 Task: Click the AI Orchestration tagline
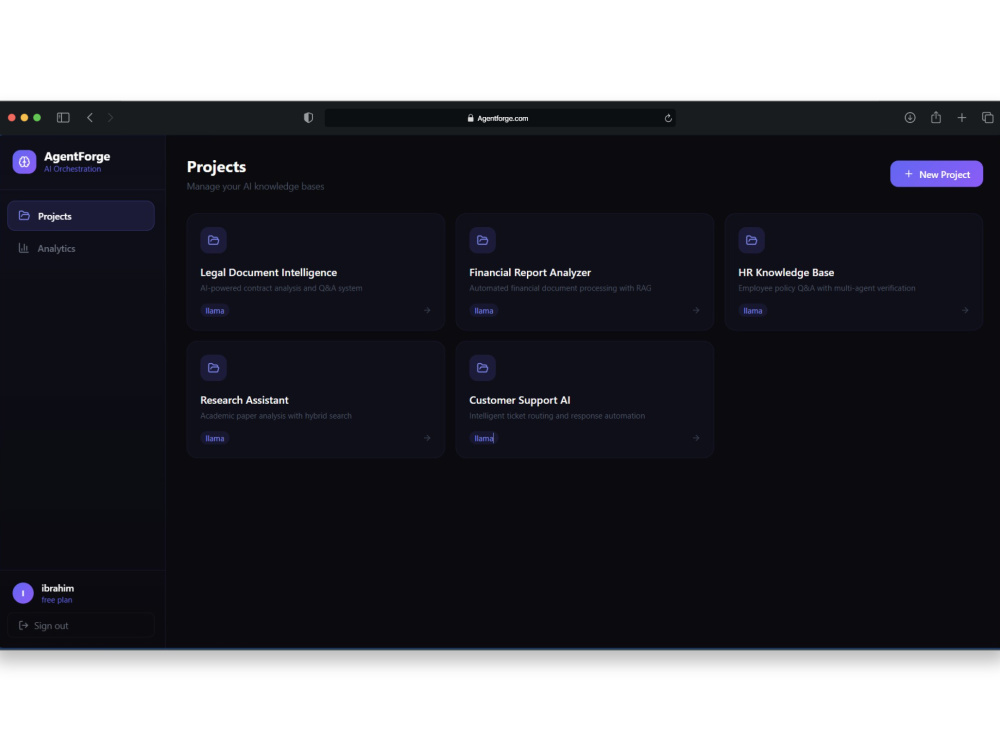[x=72, y=169]
